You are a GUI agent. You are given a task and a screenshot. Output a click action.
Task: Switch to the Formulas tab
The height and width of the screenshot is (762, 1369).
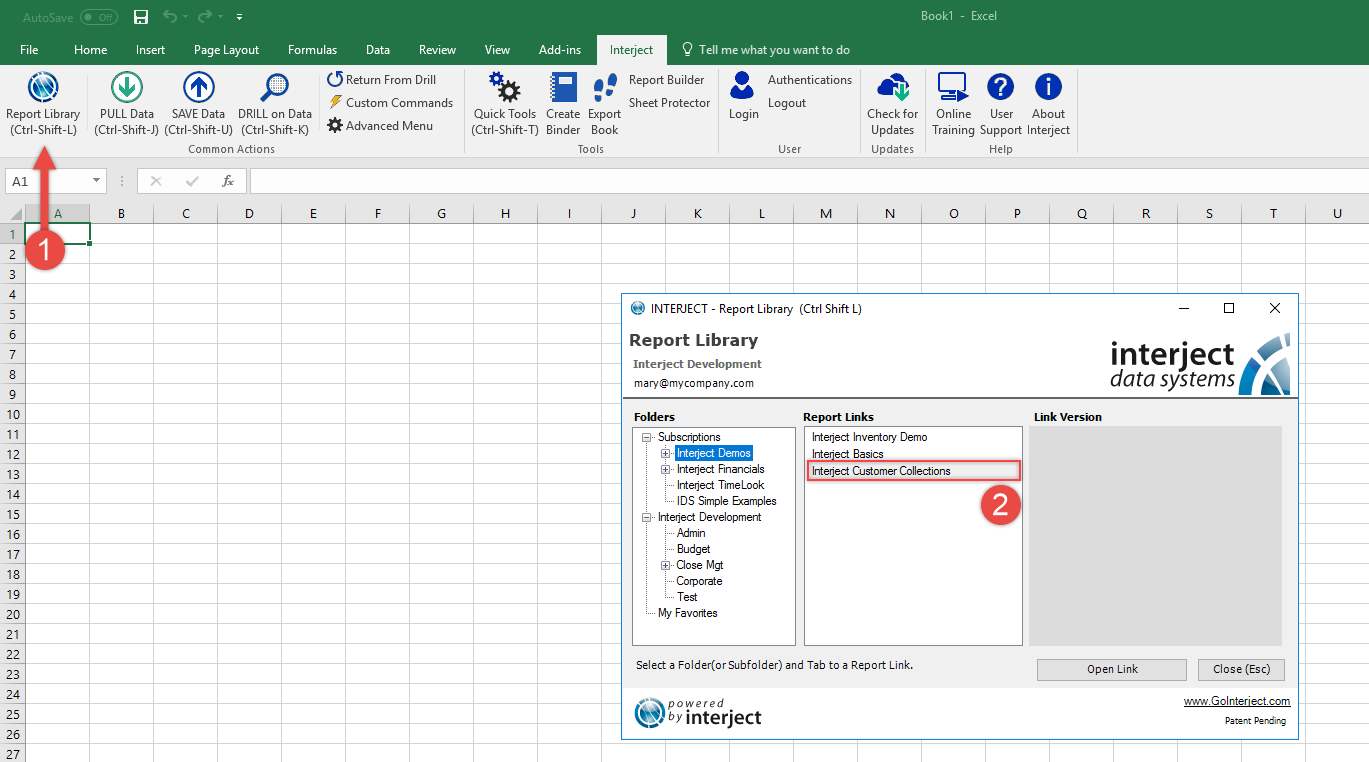click(312, 50)
